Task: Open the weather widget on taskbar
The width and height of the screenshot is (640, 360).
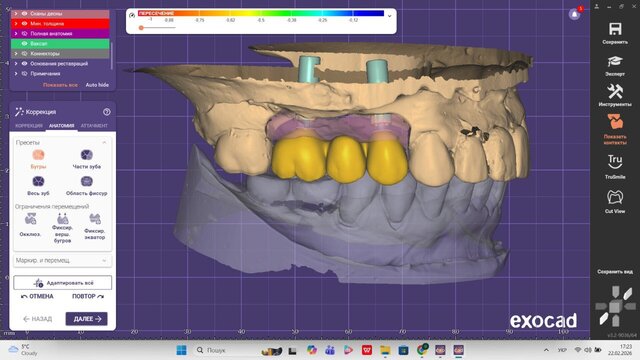Action: click(23, 350)
